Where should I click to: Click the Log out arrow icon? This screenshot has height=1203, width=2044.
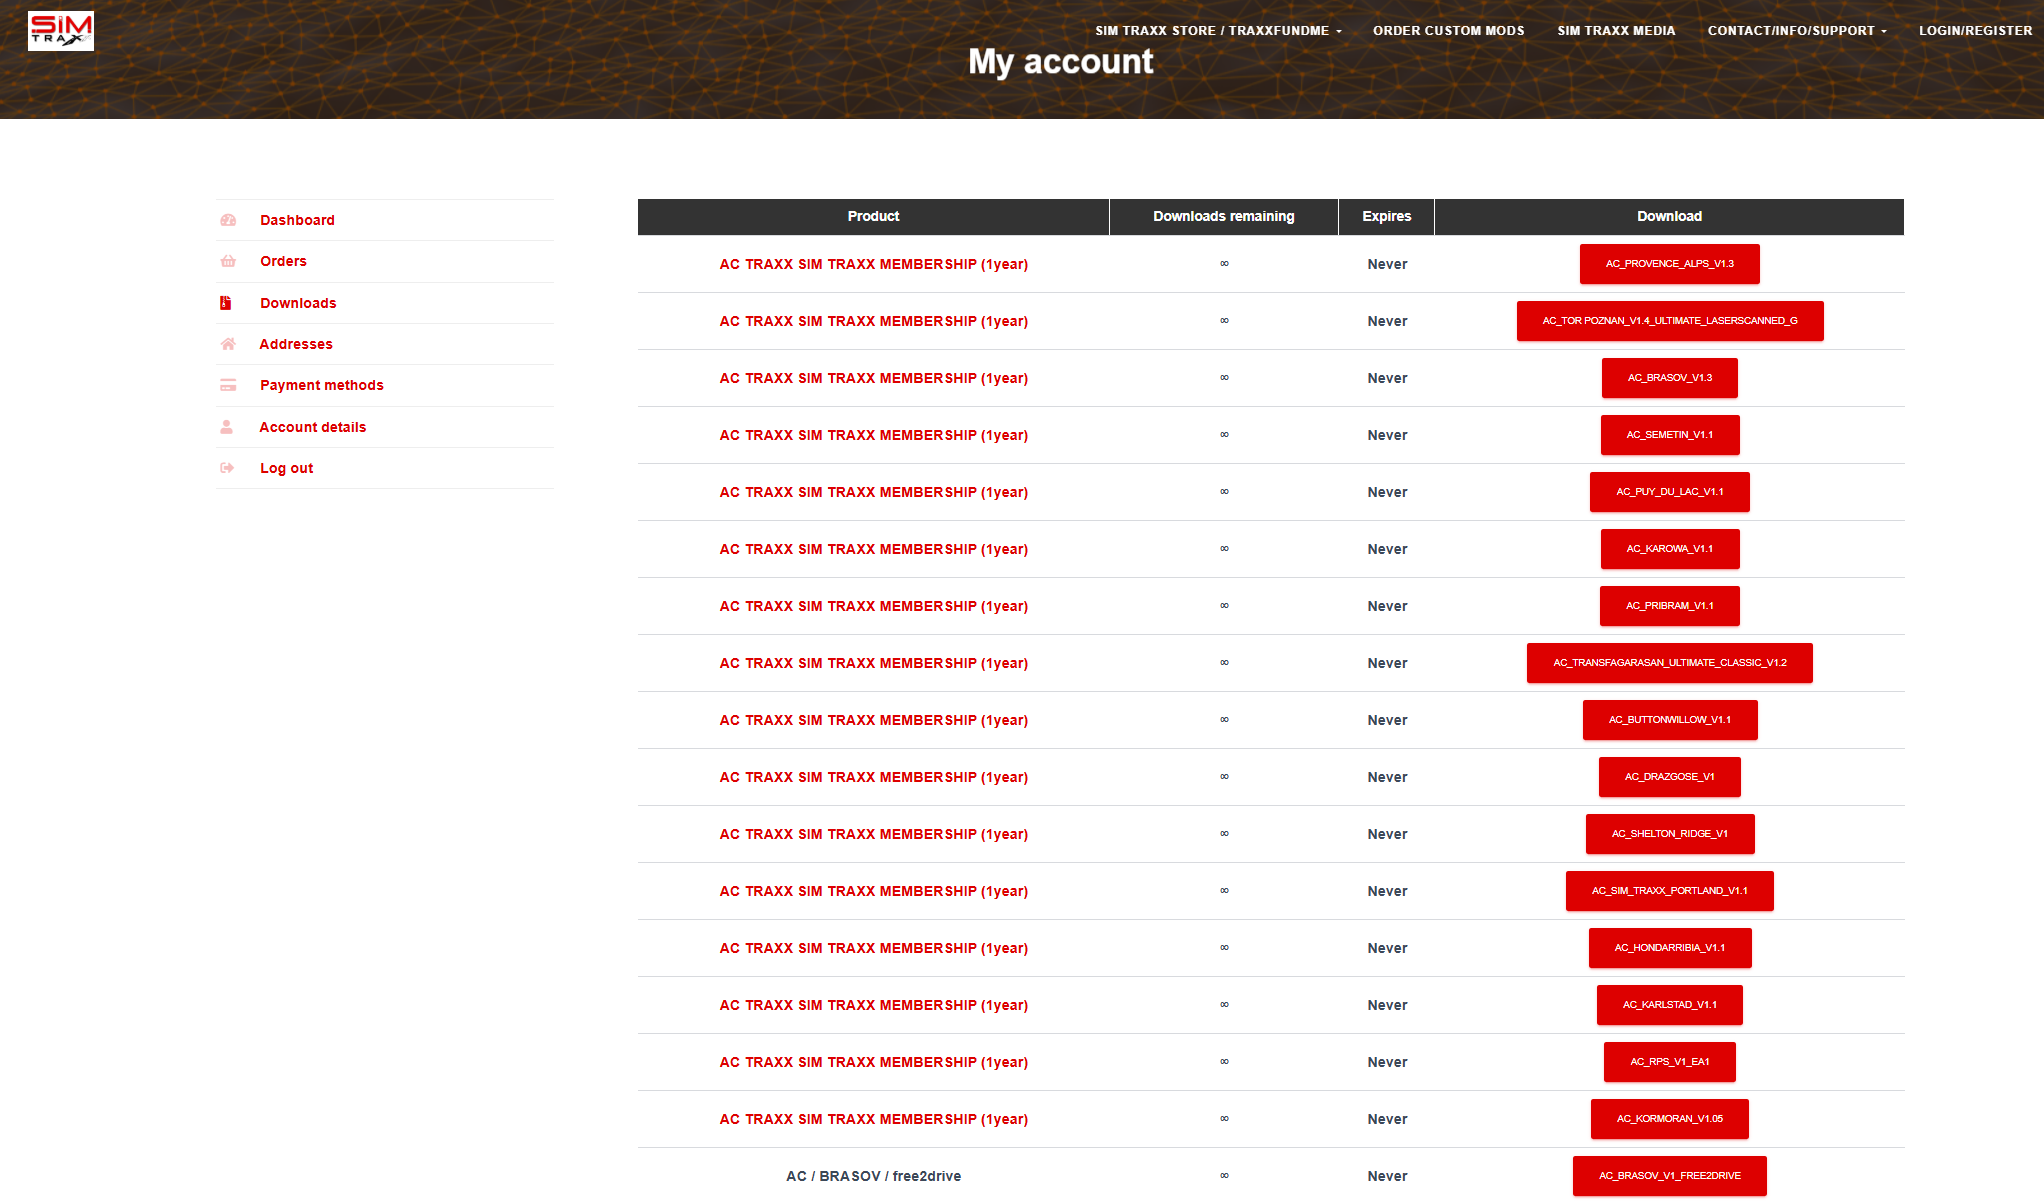[x=227, y=468]
